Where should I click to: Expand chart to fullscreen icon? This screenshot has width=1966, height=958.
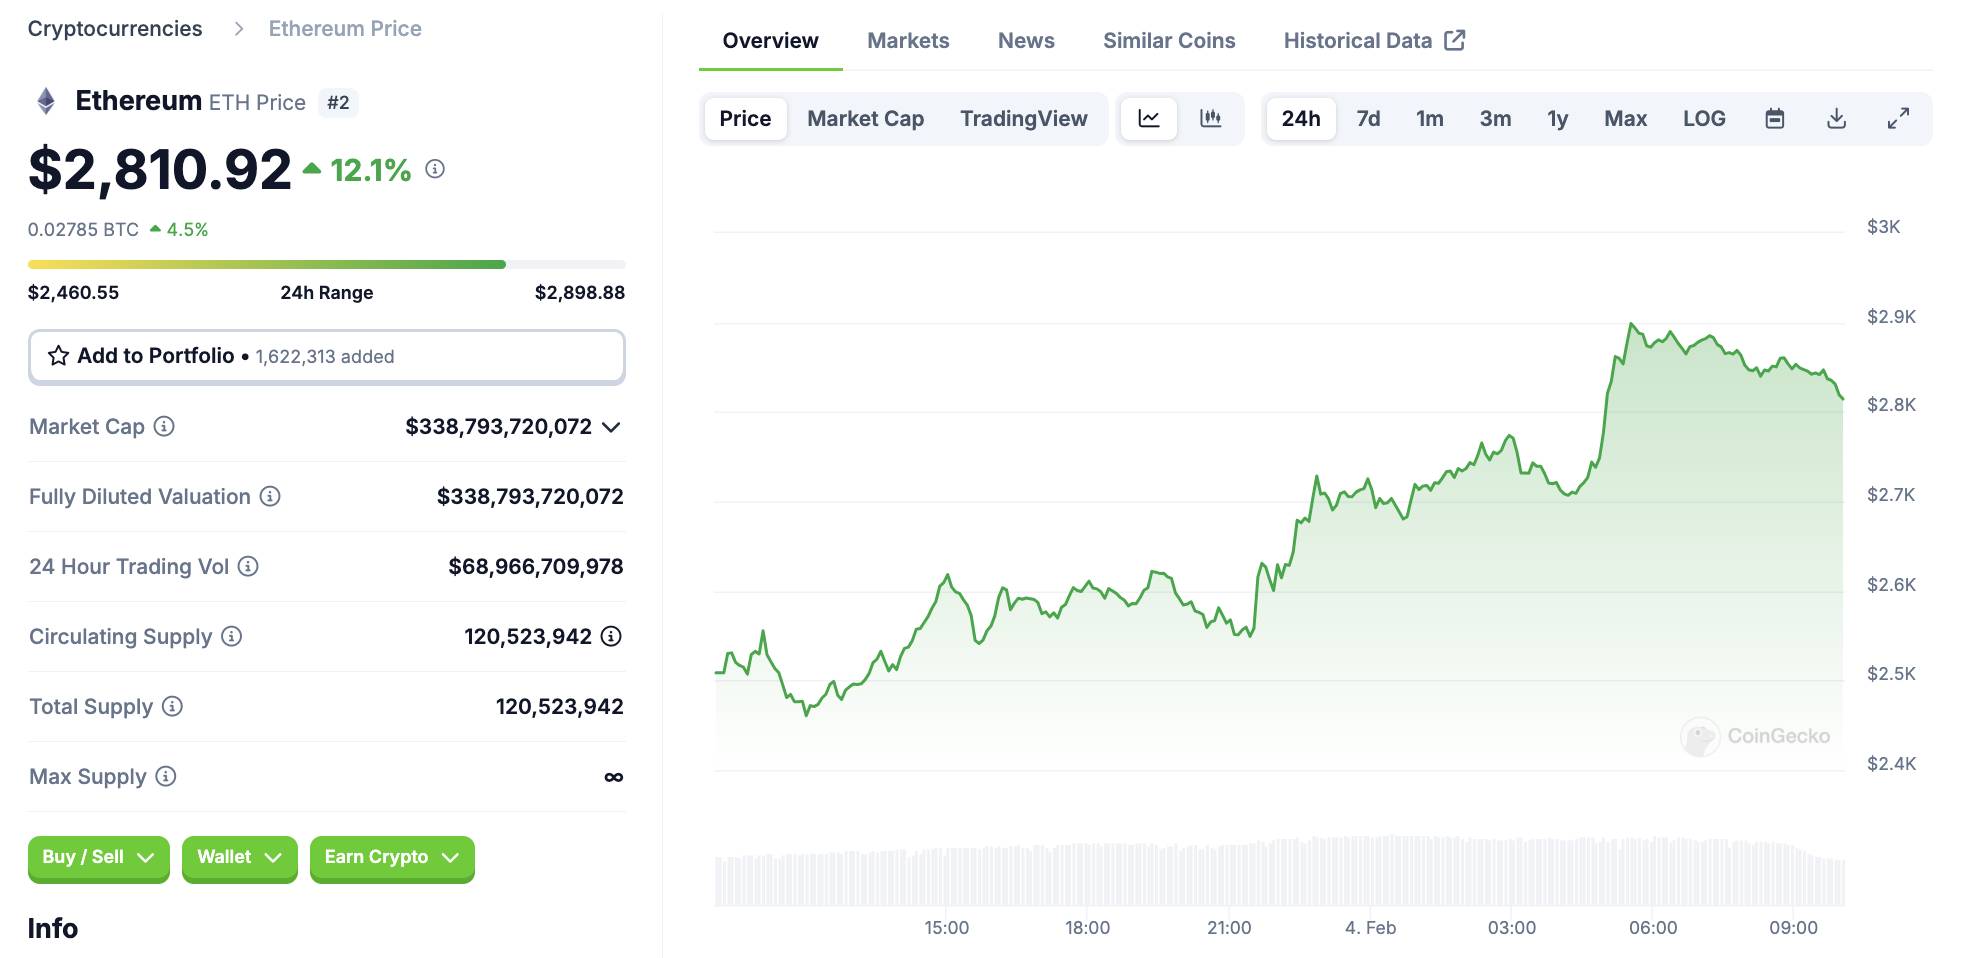[x=1898, y=119]
